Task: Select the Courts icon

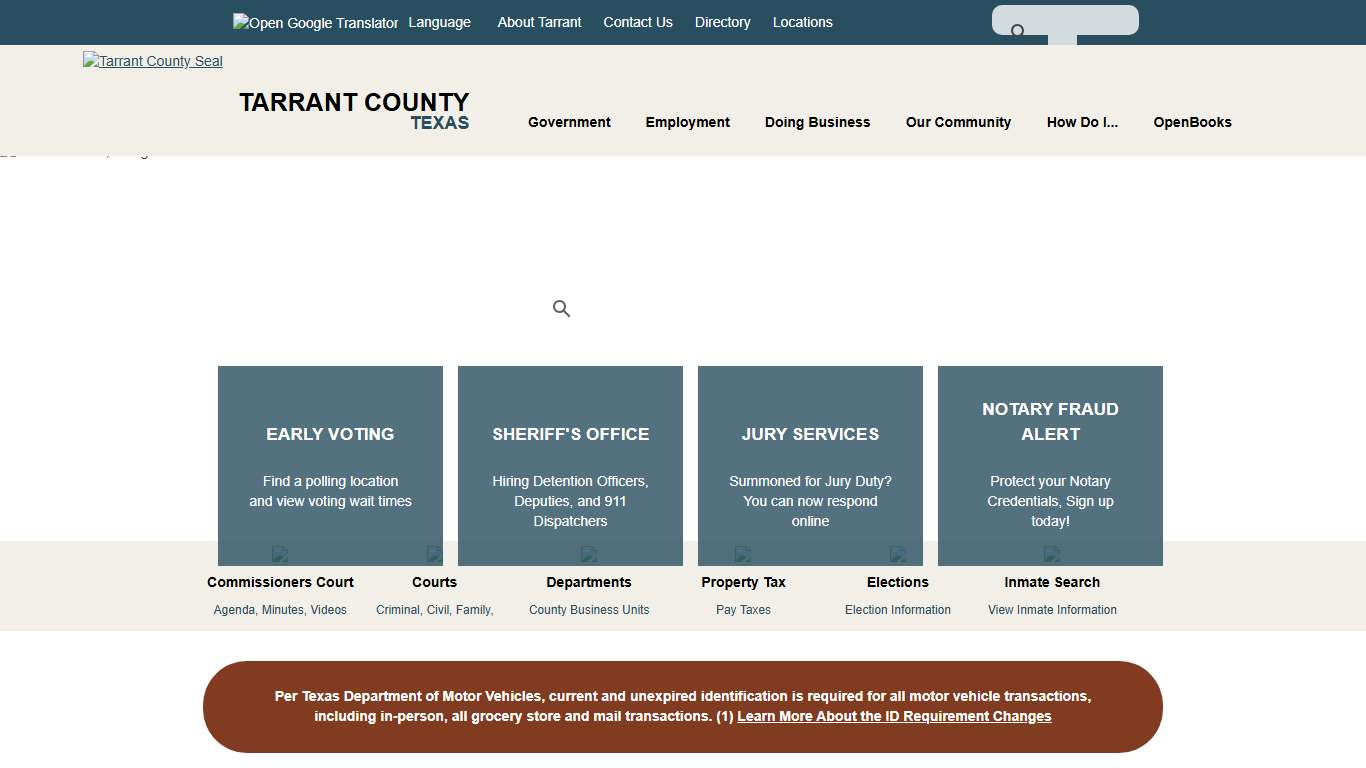Action: pyautogui.click(x=434, y=555)
